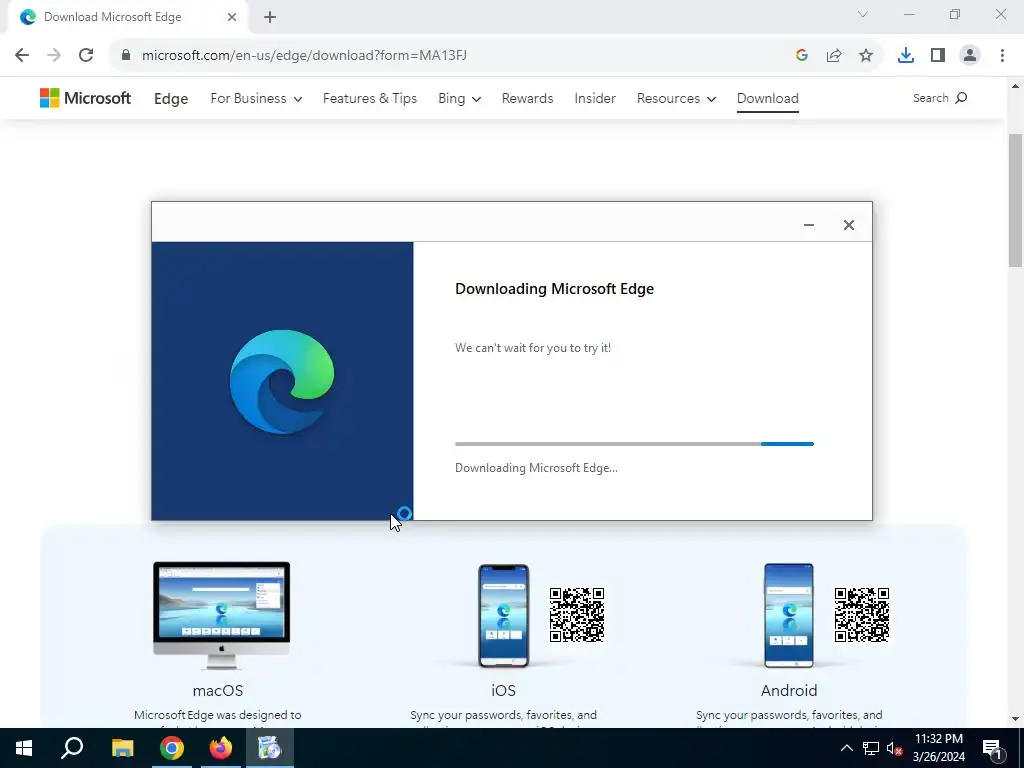Screen dimensions: 1024x768
Task: Click the Edge logo in installer
Action: pos(281,382)
